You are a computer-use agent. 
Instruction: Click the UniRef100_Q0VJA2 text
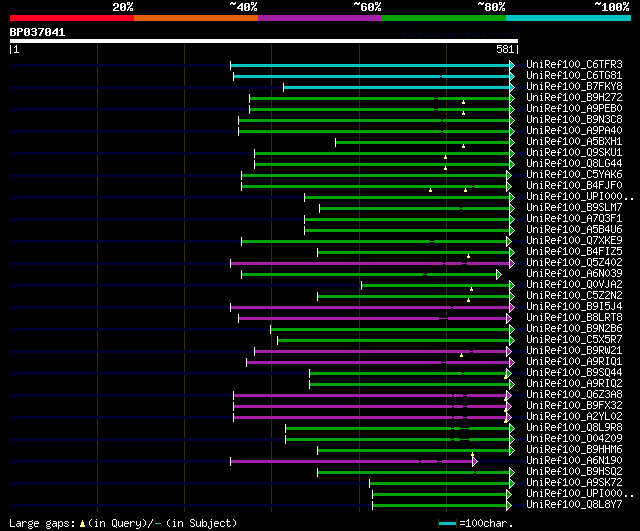(x=574, y=285)
